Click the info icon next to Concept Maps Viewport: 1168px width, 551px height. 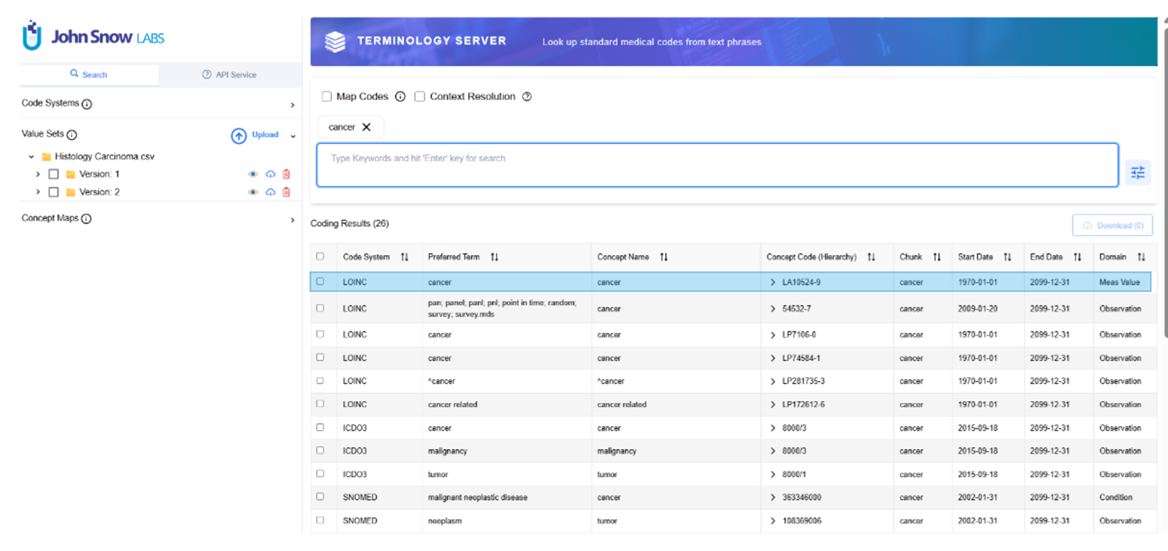coord(86,219)
